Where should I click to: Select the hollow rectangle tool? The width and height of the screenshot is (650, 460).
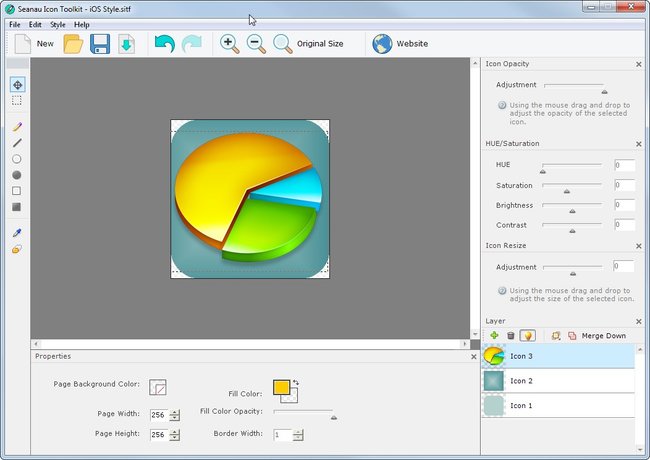coord(17,191)
